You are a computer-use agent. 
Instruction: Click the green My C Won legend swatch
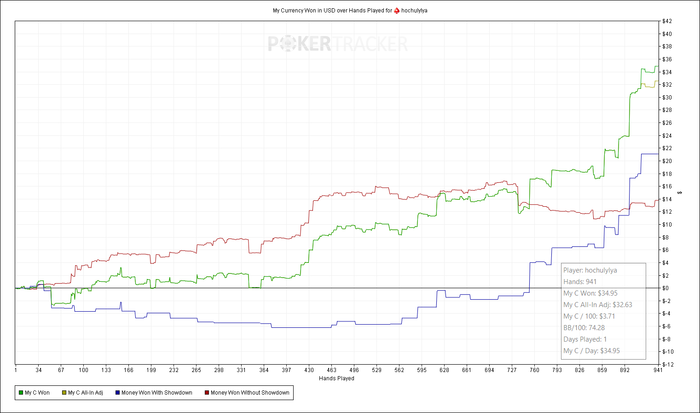coord(21,393)
